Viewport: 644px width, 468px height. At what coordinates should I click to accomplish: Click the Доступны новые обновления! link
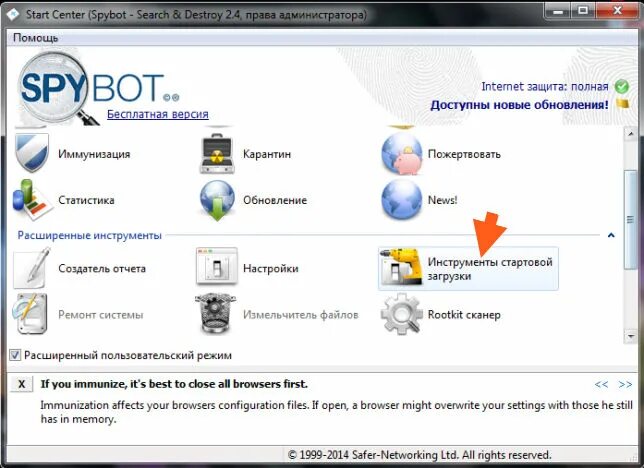[520, 105]
